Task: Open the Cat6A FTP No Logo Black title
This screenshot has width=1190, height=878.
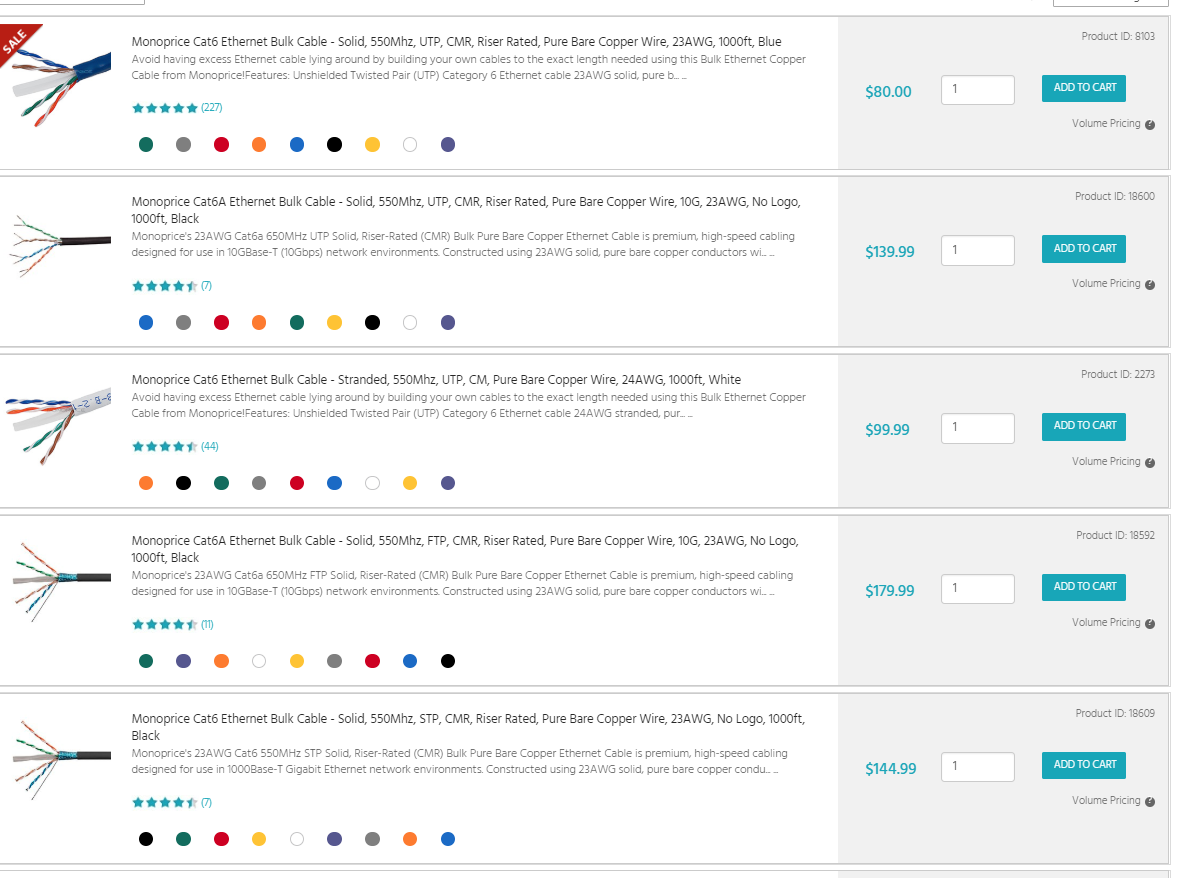Action: (464, 549)
